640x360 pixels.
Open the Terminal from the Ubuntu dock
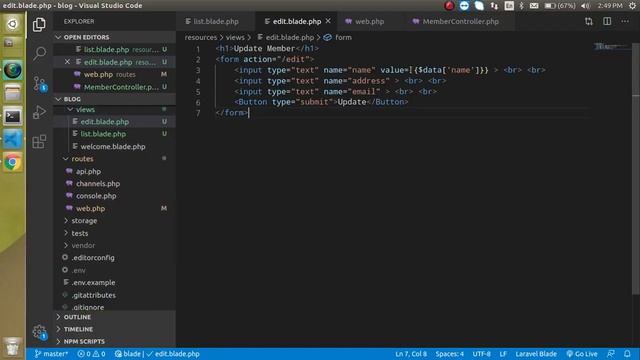(13, 116)
